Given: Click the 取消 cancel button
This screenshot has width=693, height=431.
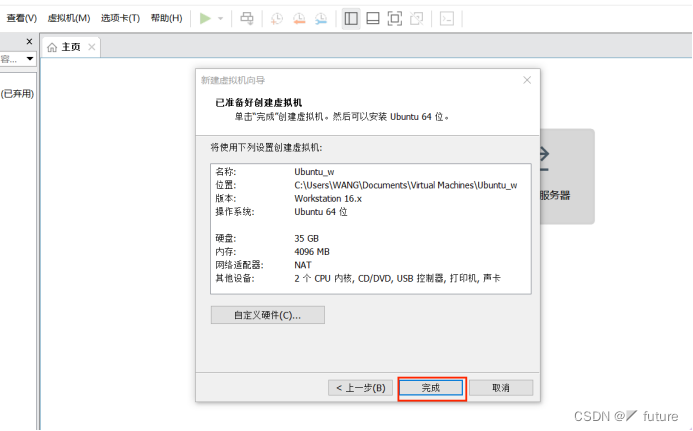Looking at the screenshot, I should [x=501, y=388].
